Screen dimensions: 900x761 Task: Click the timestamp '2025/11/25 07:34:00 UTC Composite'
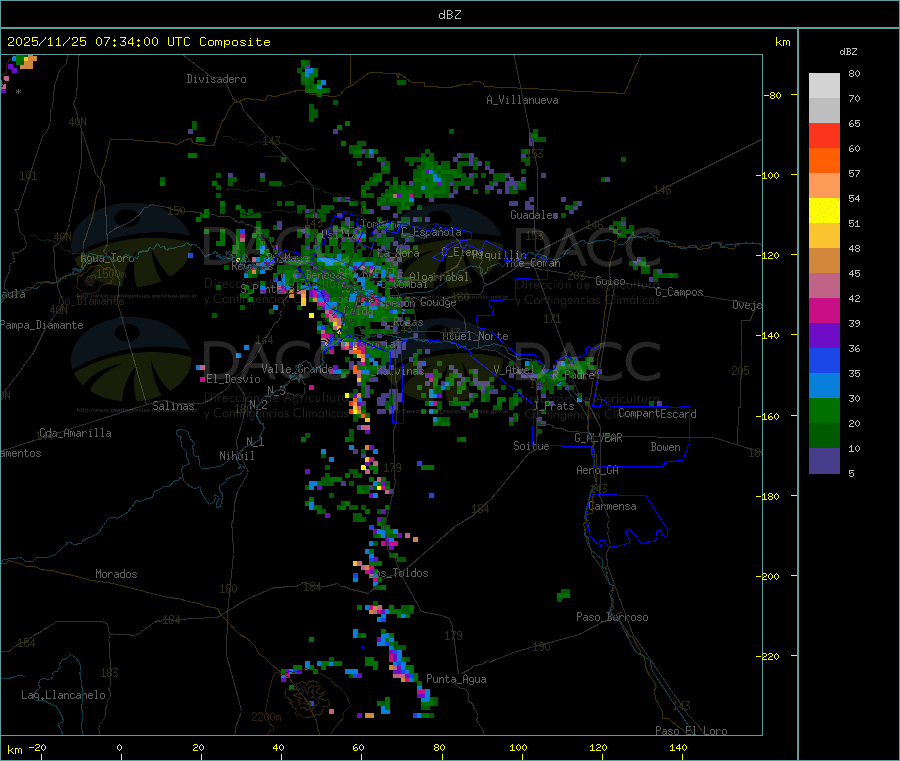[138, 42]
